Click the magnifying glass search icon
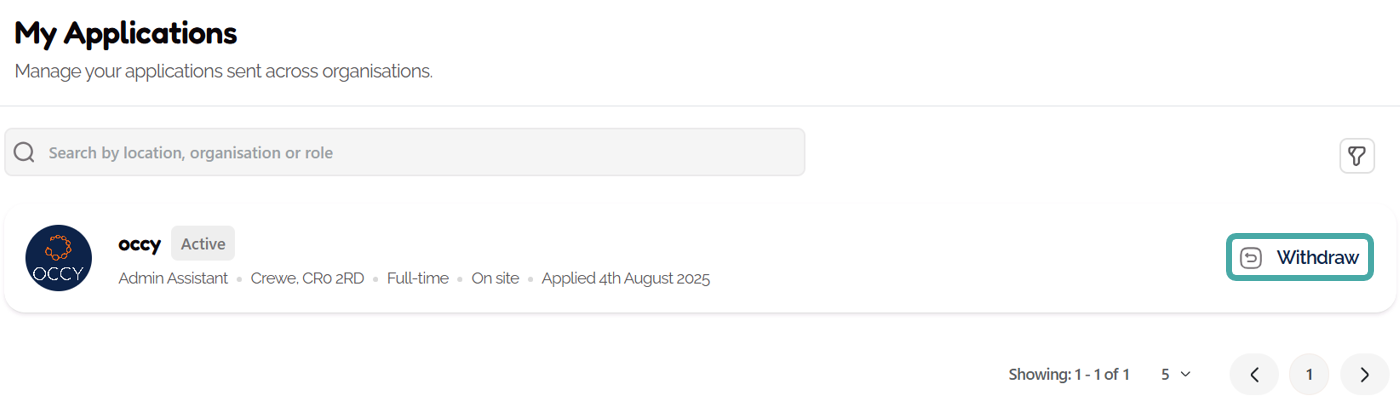Viewport: 1400px width, 404px height. (x=25, y=153)
